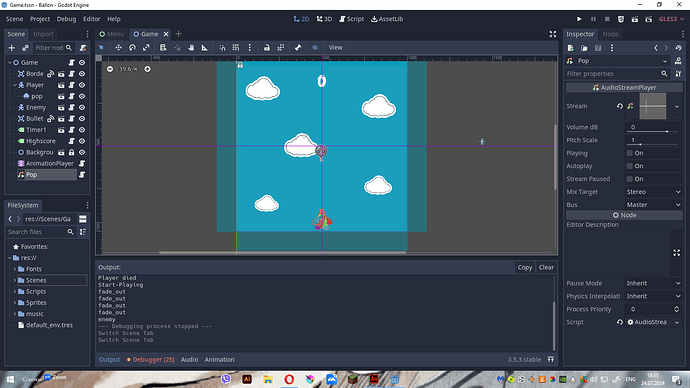The height and width of the screenshot is (388, 690).
Task: Lock the selected object with lock icon
Action: coord(267,48)
